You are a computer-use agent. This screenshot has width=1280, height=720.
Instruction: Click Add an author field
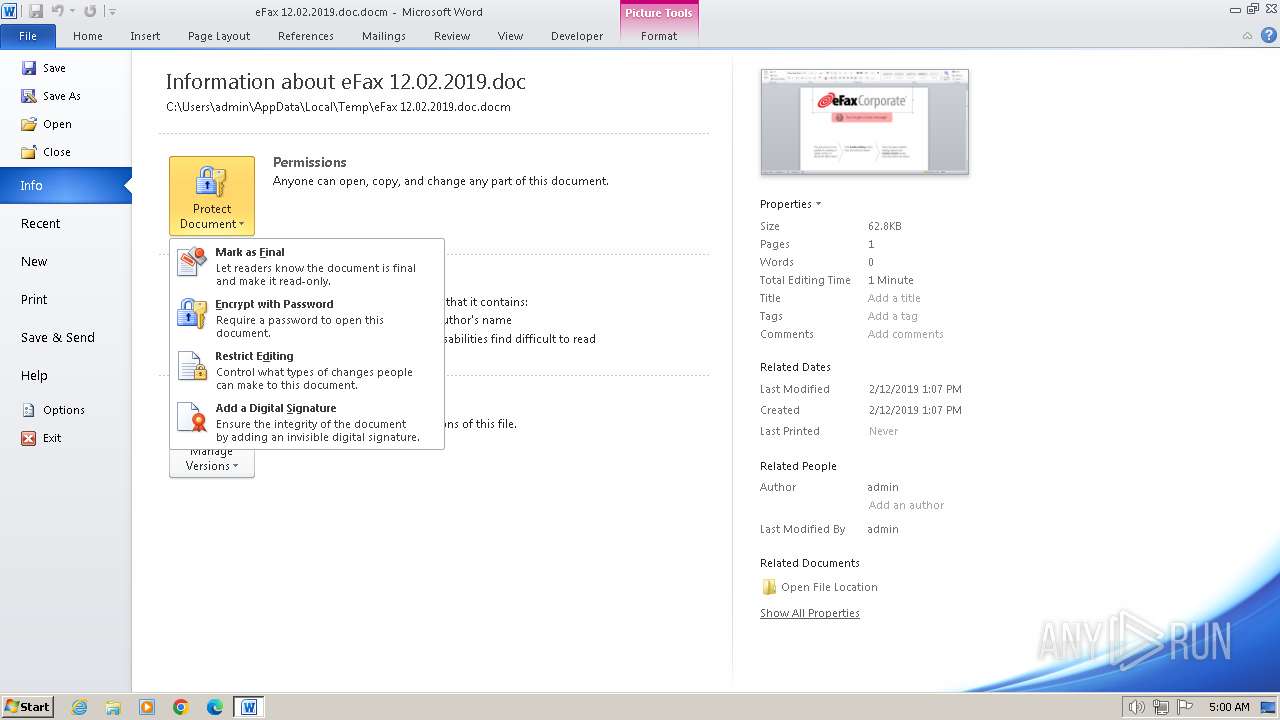pyautogui.click(x=906, y=505)
